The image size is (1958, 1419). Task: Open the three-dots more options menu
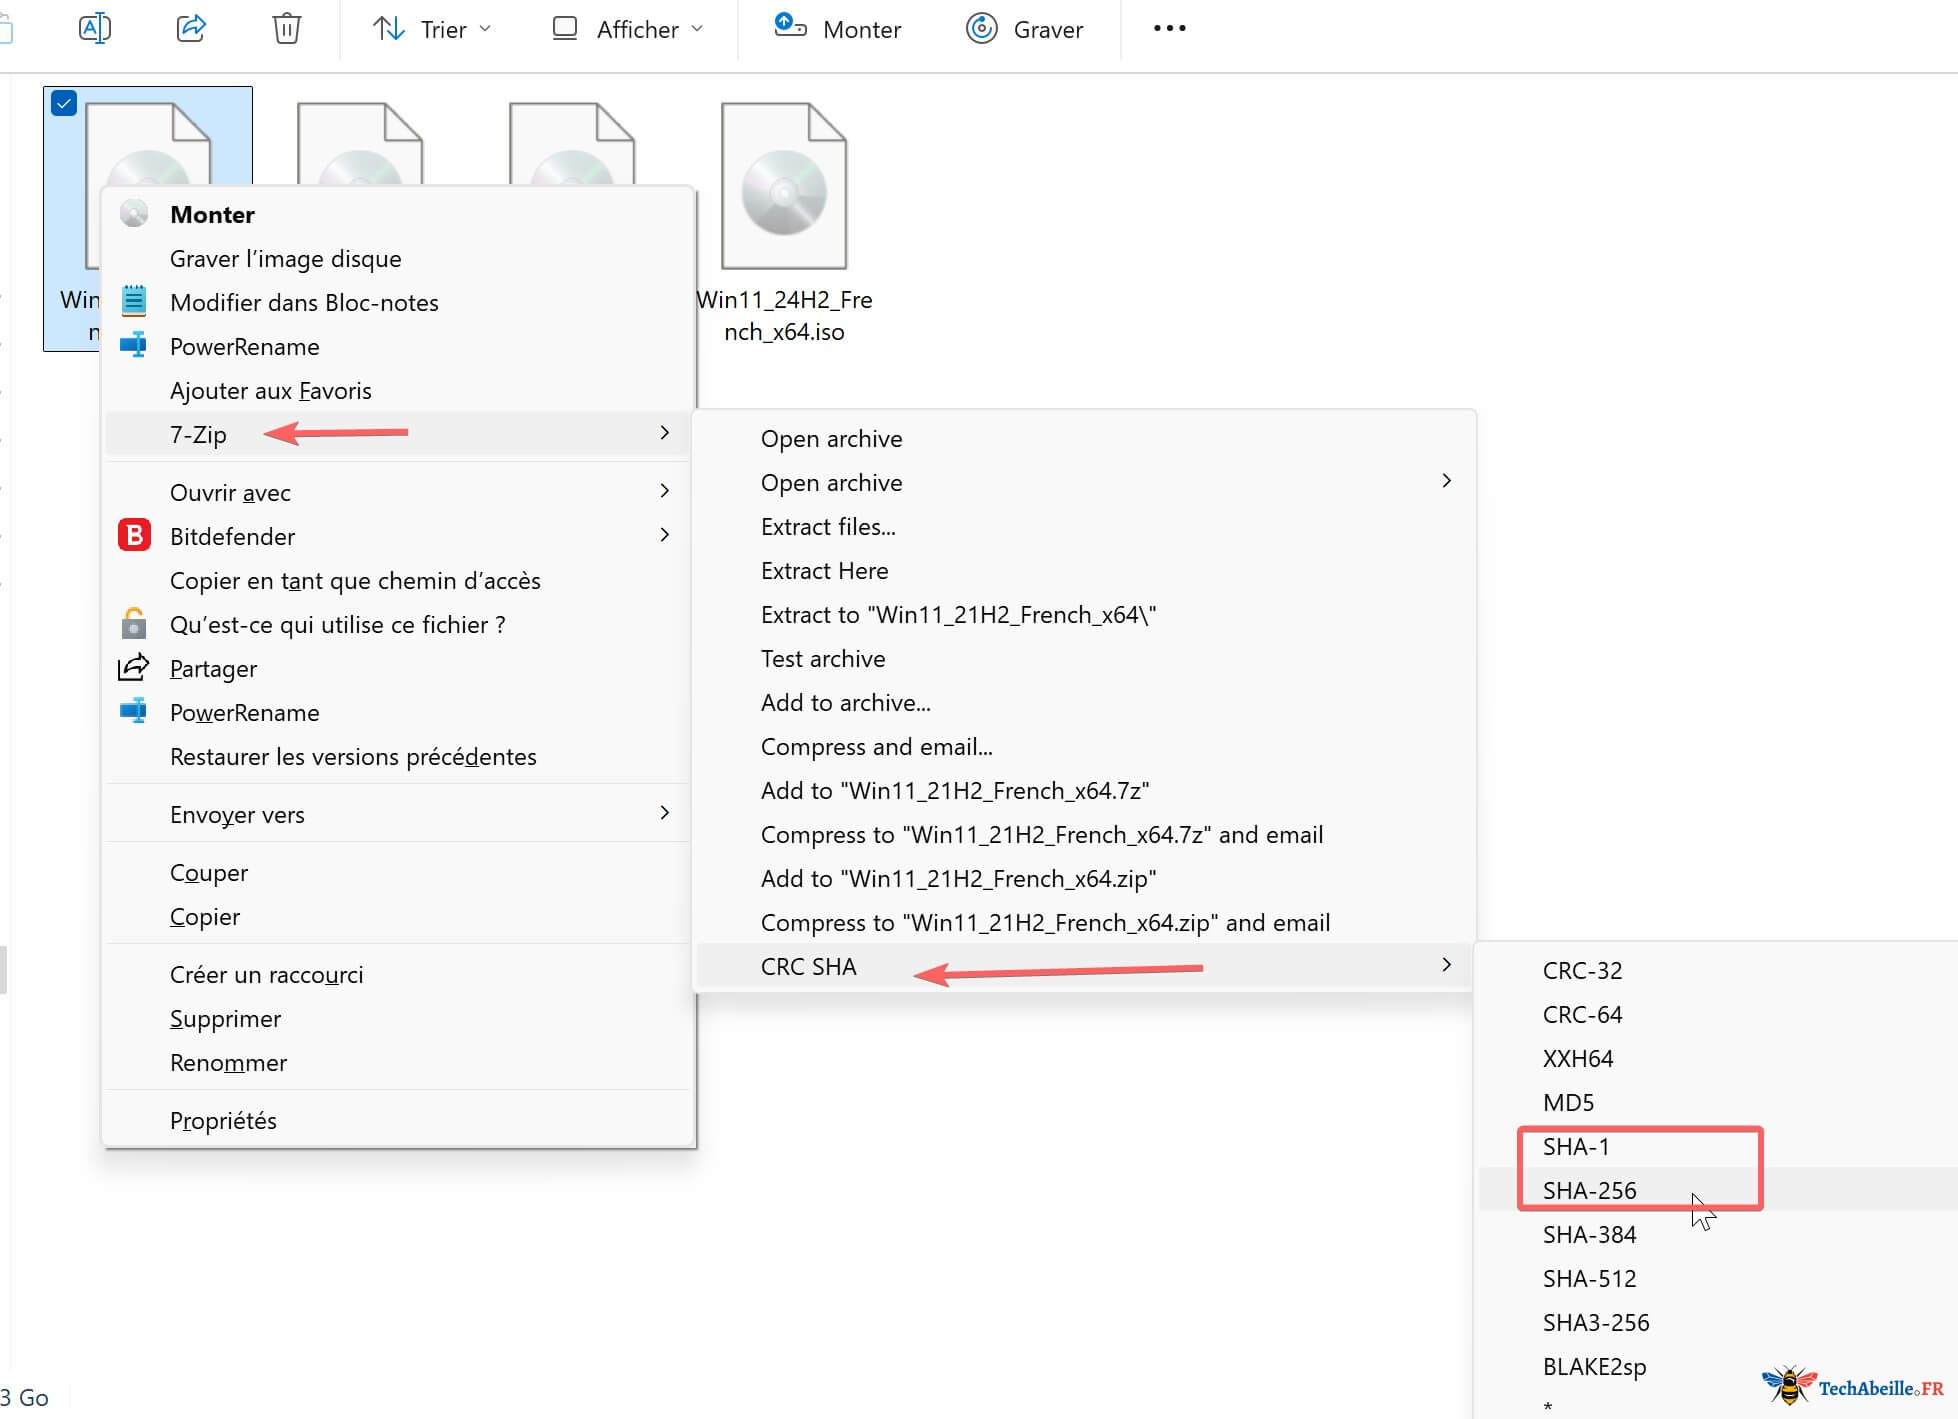pyautogui.click(x=1169, y=28)
